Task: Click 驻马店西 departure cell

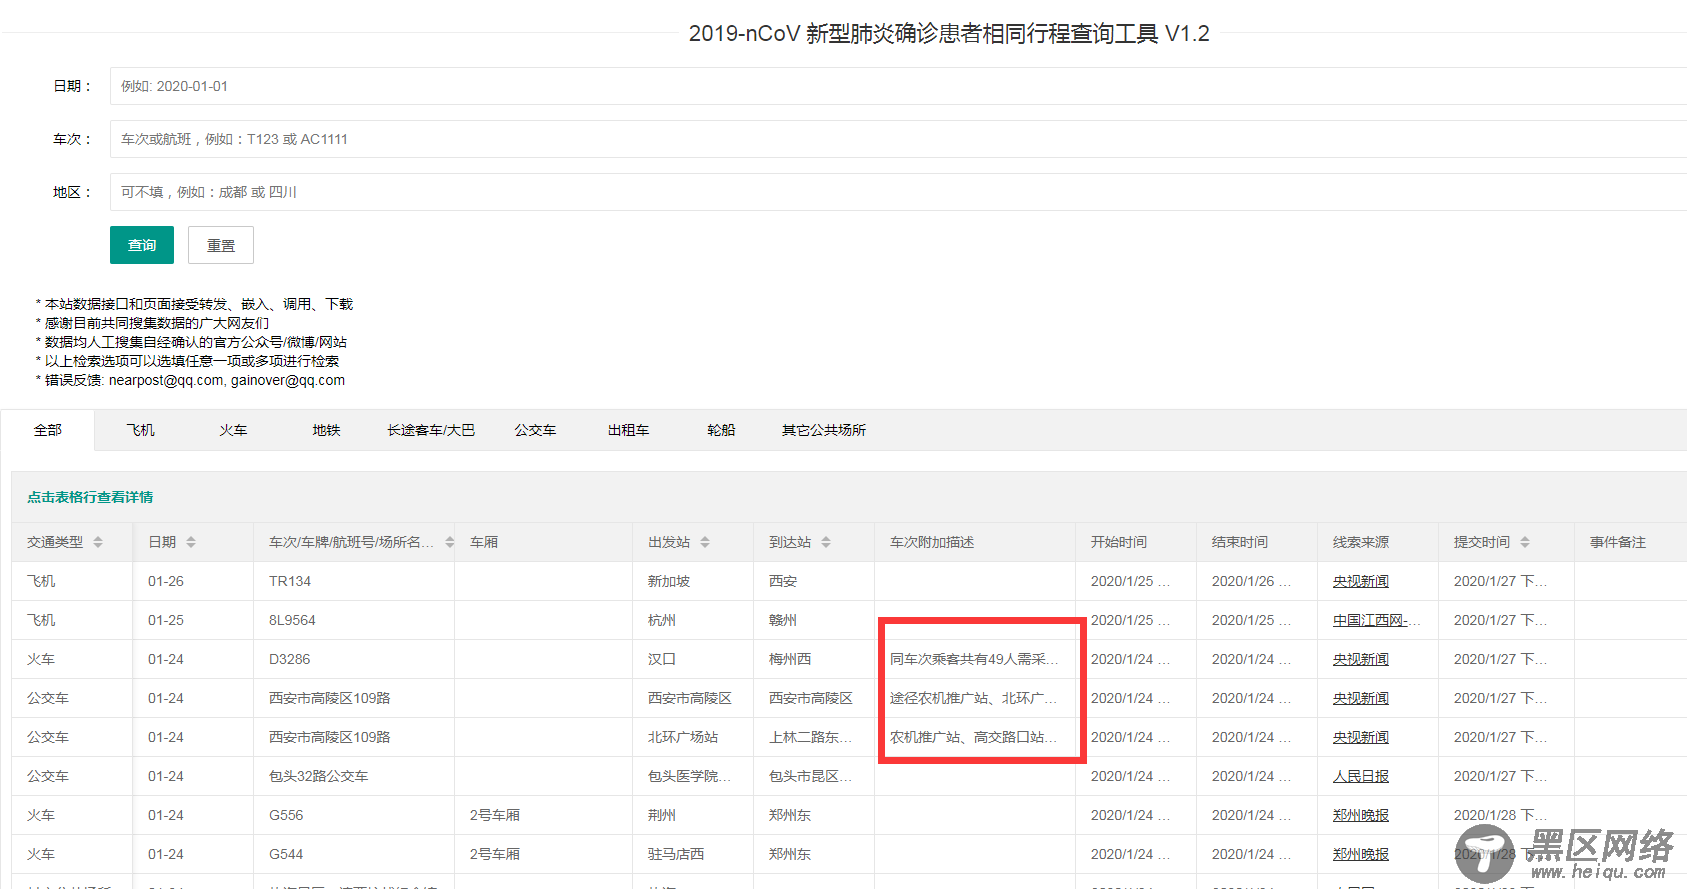Action: click(693, 854)
